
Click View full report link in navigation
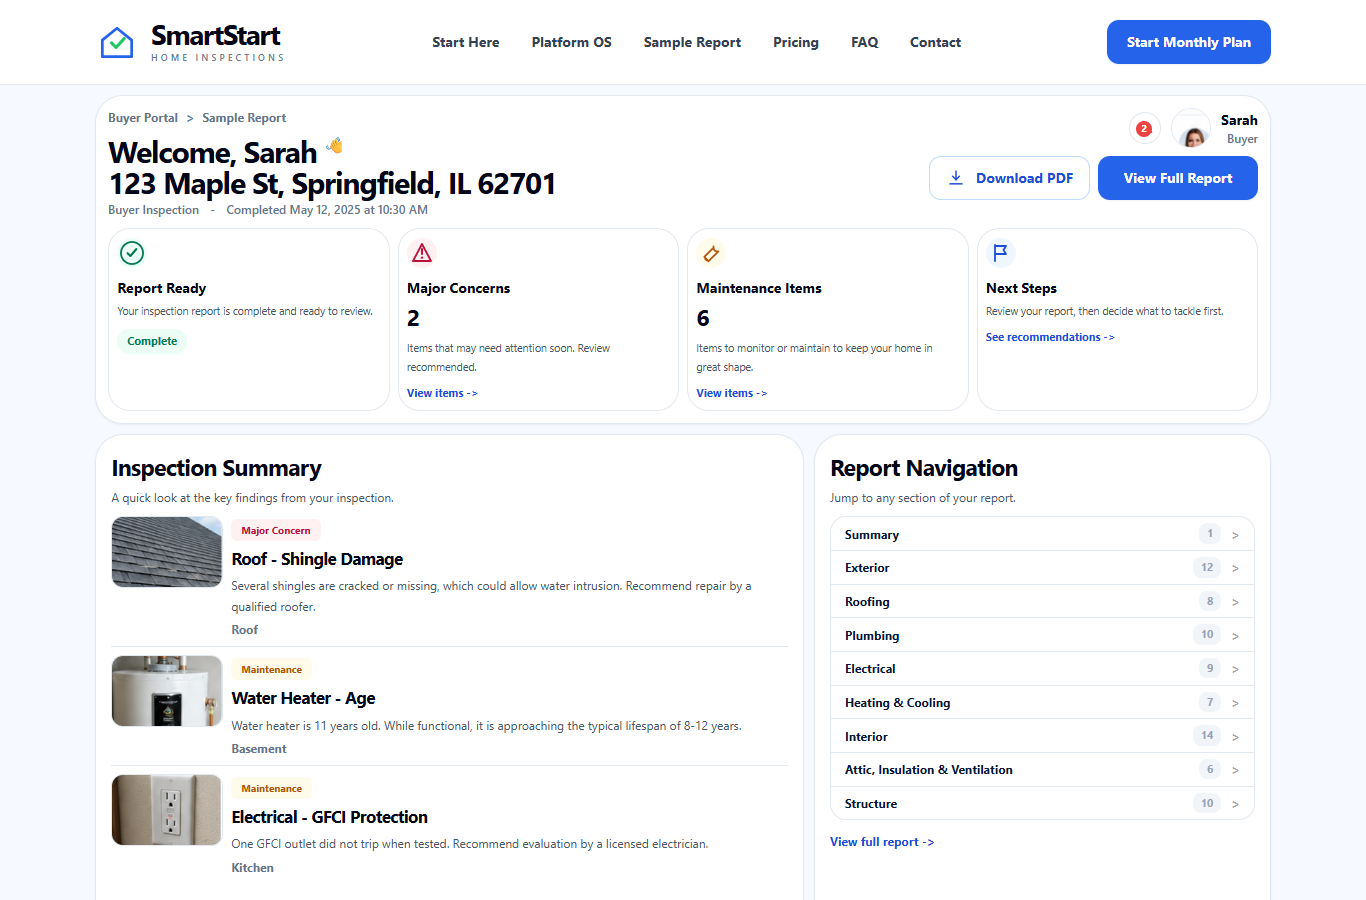[882, 842]
